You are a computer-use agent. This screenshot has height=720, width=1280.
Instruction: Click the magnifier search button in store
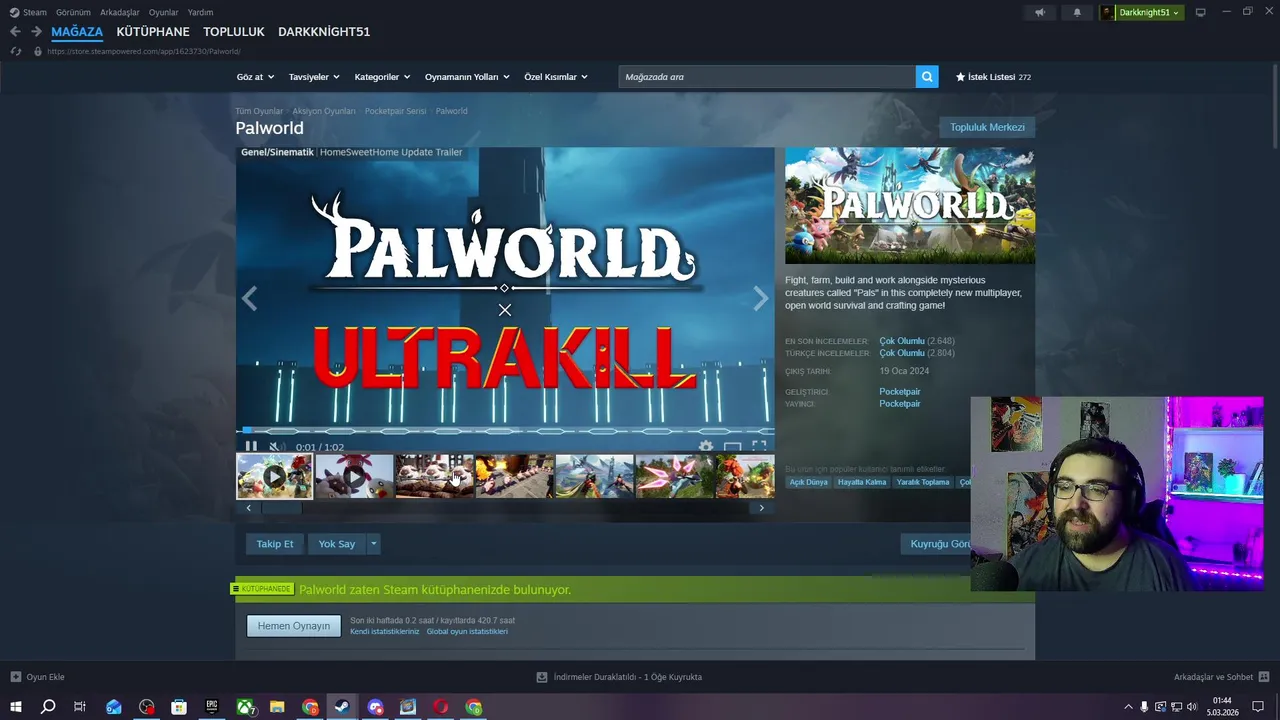[x=927, y=77]
